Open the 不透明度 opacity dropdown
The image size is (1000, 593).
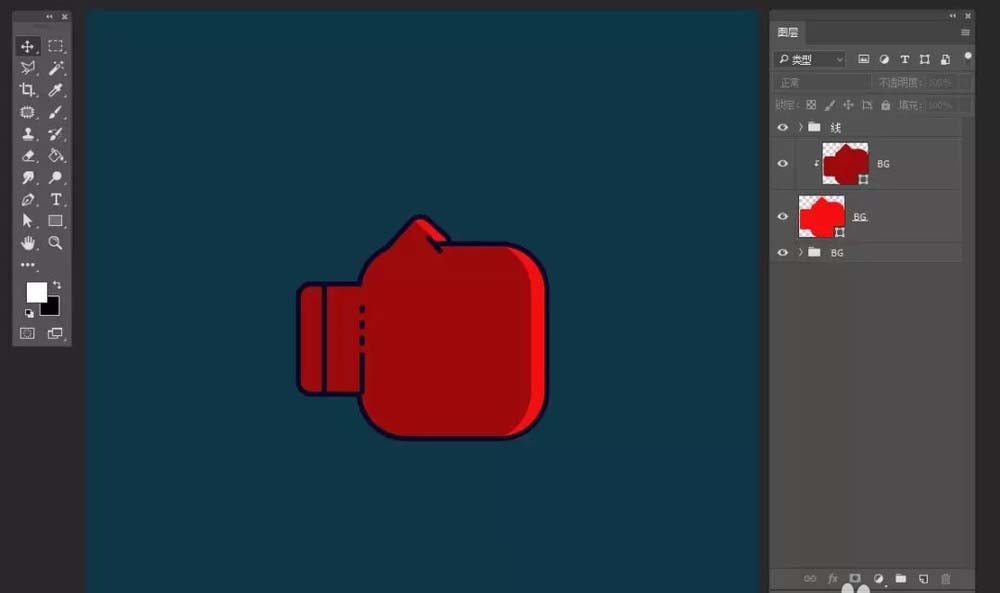(966, 83)
